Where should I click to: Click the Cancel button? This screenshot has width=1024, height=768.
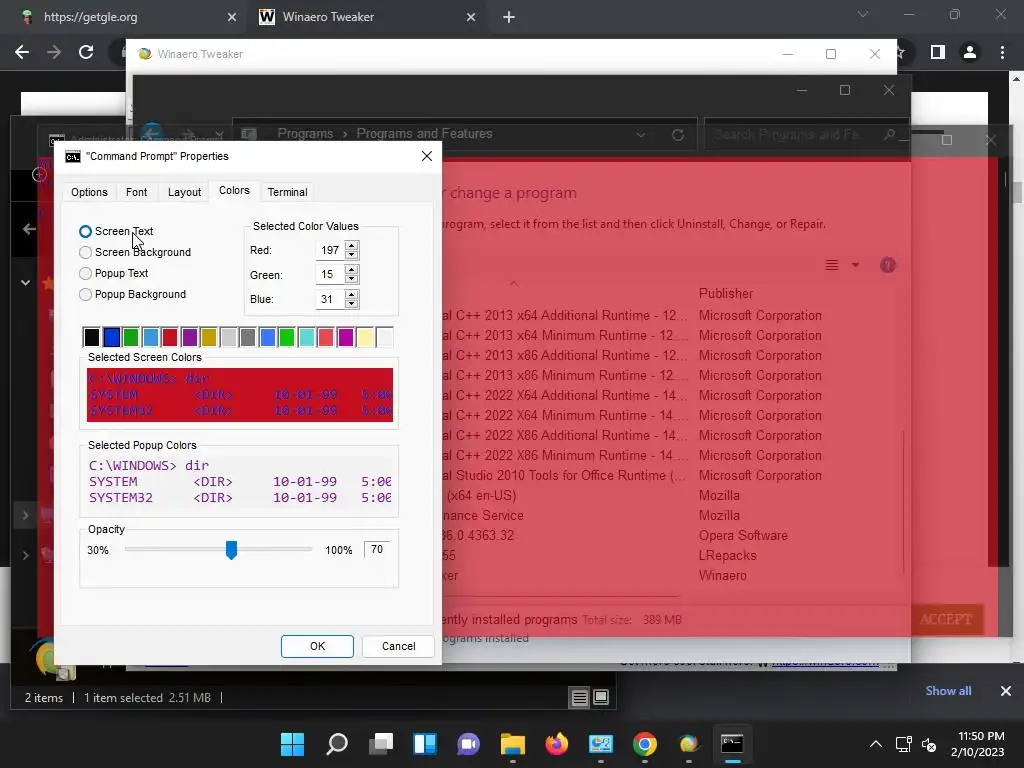(x=398, y=646)
